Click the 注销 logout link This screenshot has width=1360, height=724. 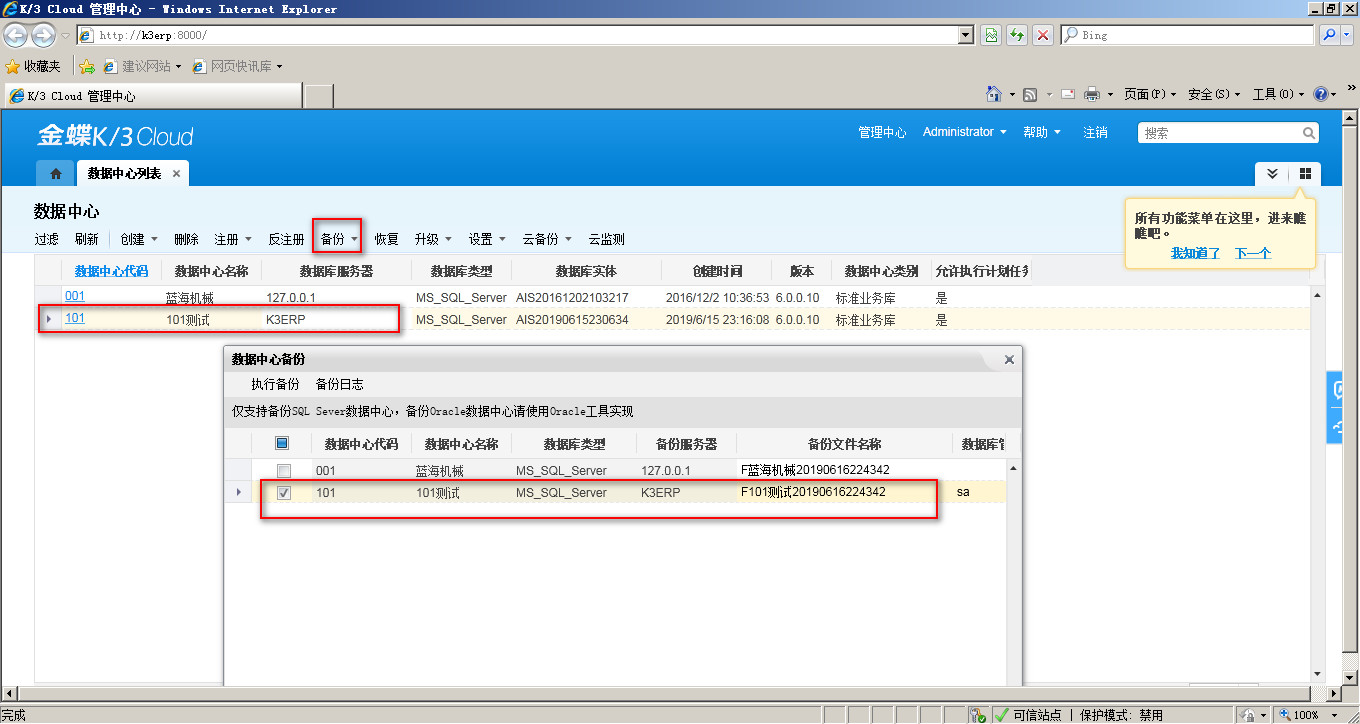tap(1095, 132)
